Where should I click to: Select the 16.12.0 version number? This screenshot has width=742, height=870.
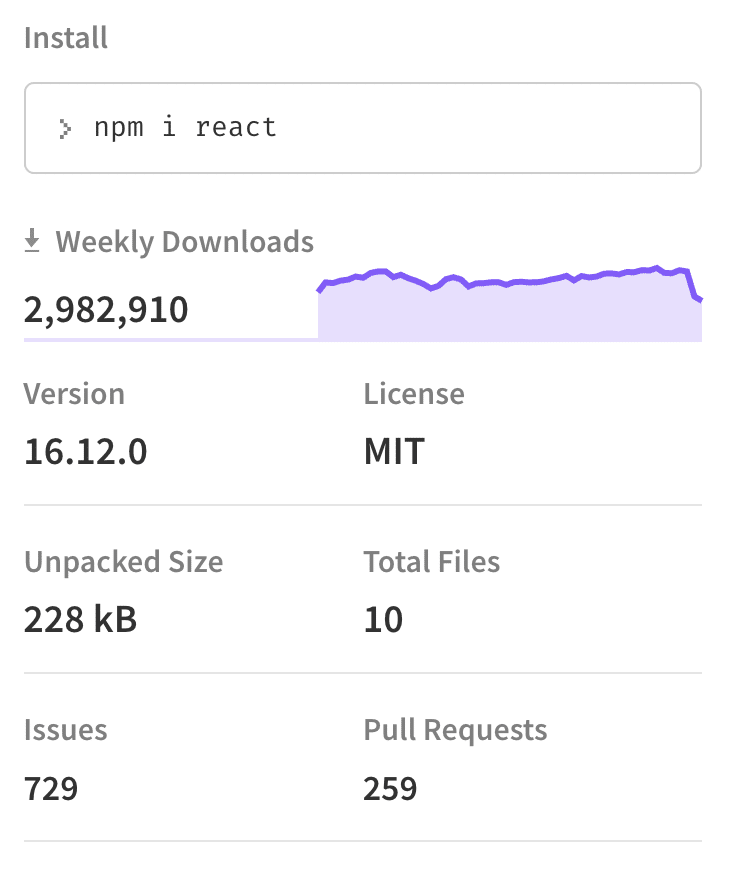(86, 452)
